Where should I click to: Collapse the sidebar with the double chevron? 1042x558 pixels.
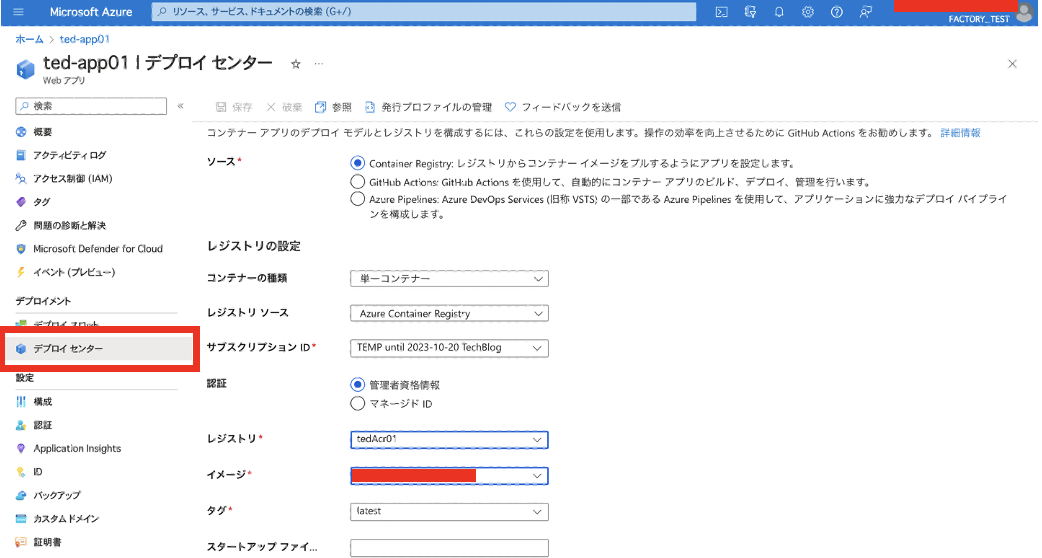click(x=180, y=106)
